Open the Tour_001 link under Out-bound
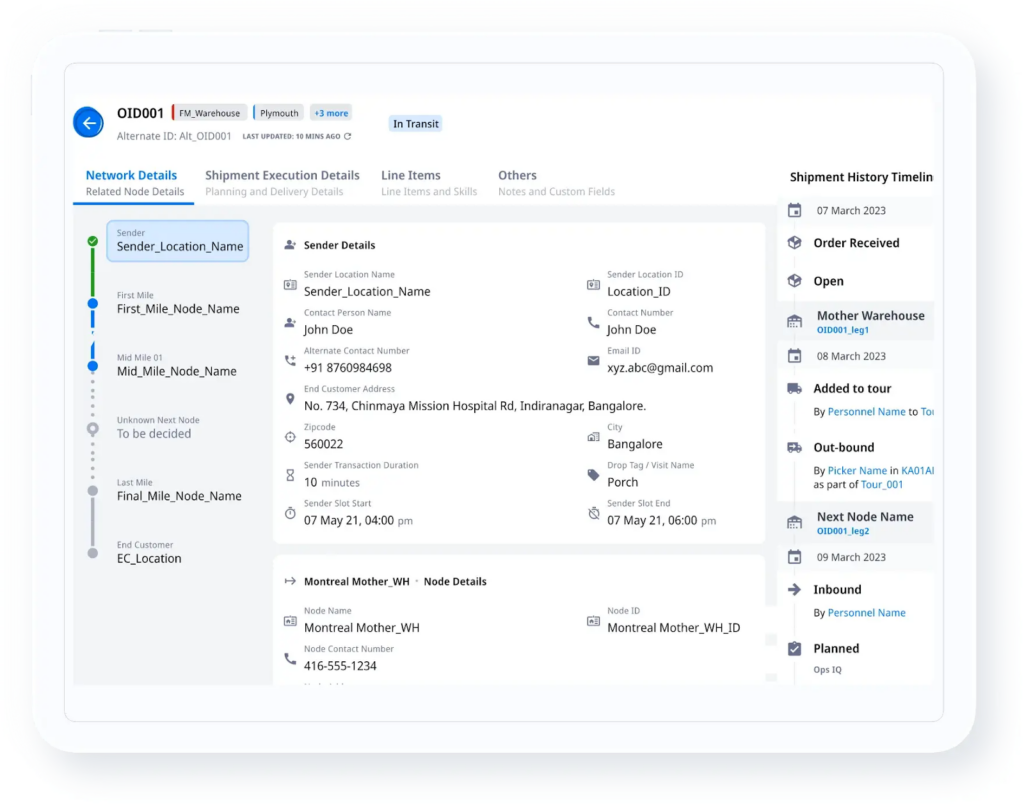This screenshot has height=804, width=1024. 882,485
